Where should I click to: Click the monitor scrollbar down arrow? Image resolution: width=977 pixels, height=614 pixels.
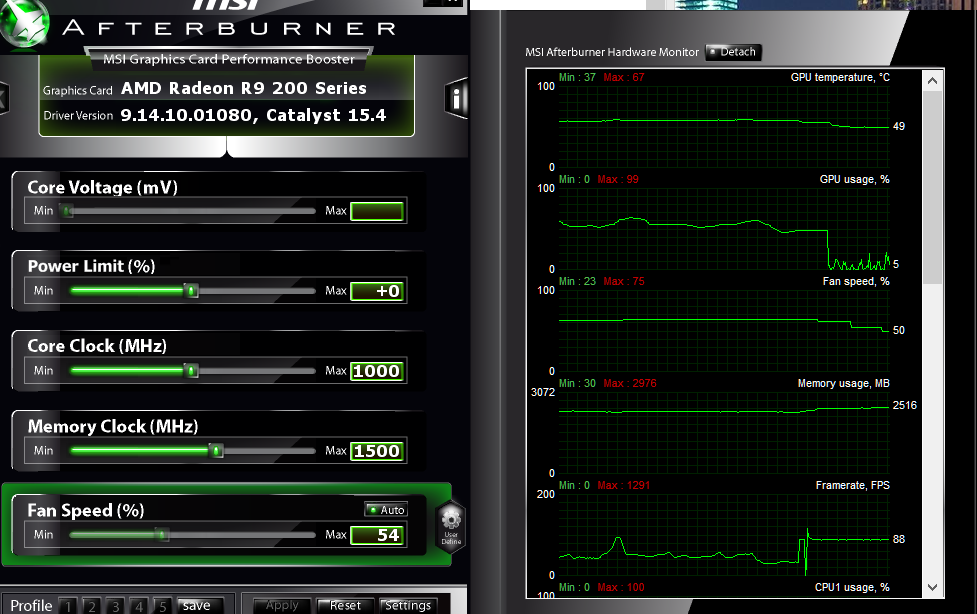(x=932, y=587)
